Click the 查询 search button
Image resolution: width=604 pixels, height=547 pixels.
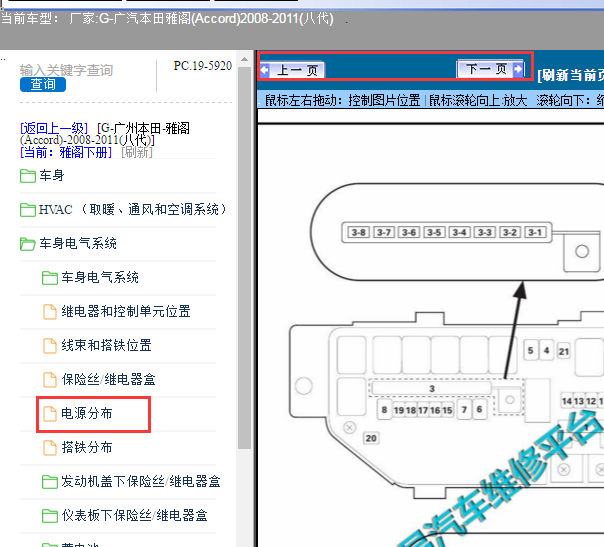click(x=43, y=84)
